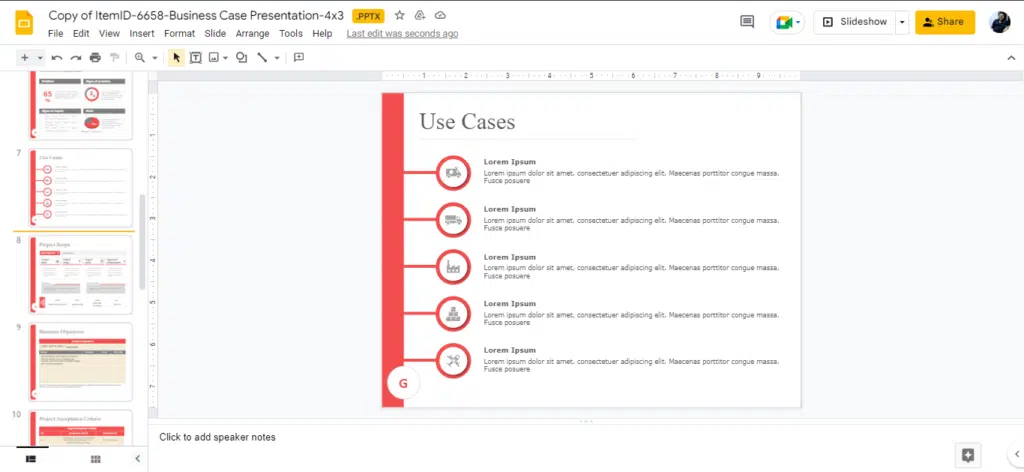Add a comment using the toolbar icon
Screen dimensions: 1024x472
pyautogui.click(x=298, y=58)
